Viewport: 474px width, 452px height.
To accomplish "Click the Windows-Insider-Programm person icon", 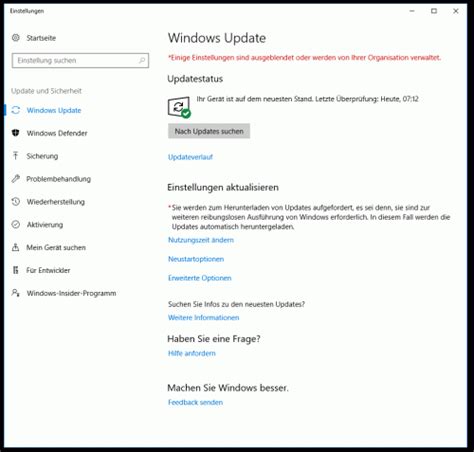I will (16, 293).
